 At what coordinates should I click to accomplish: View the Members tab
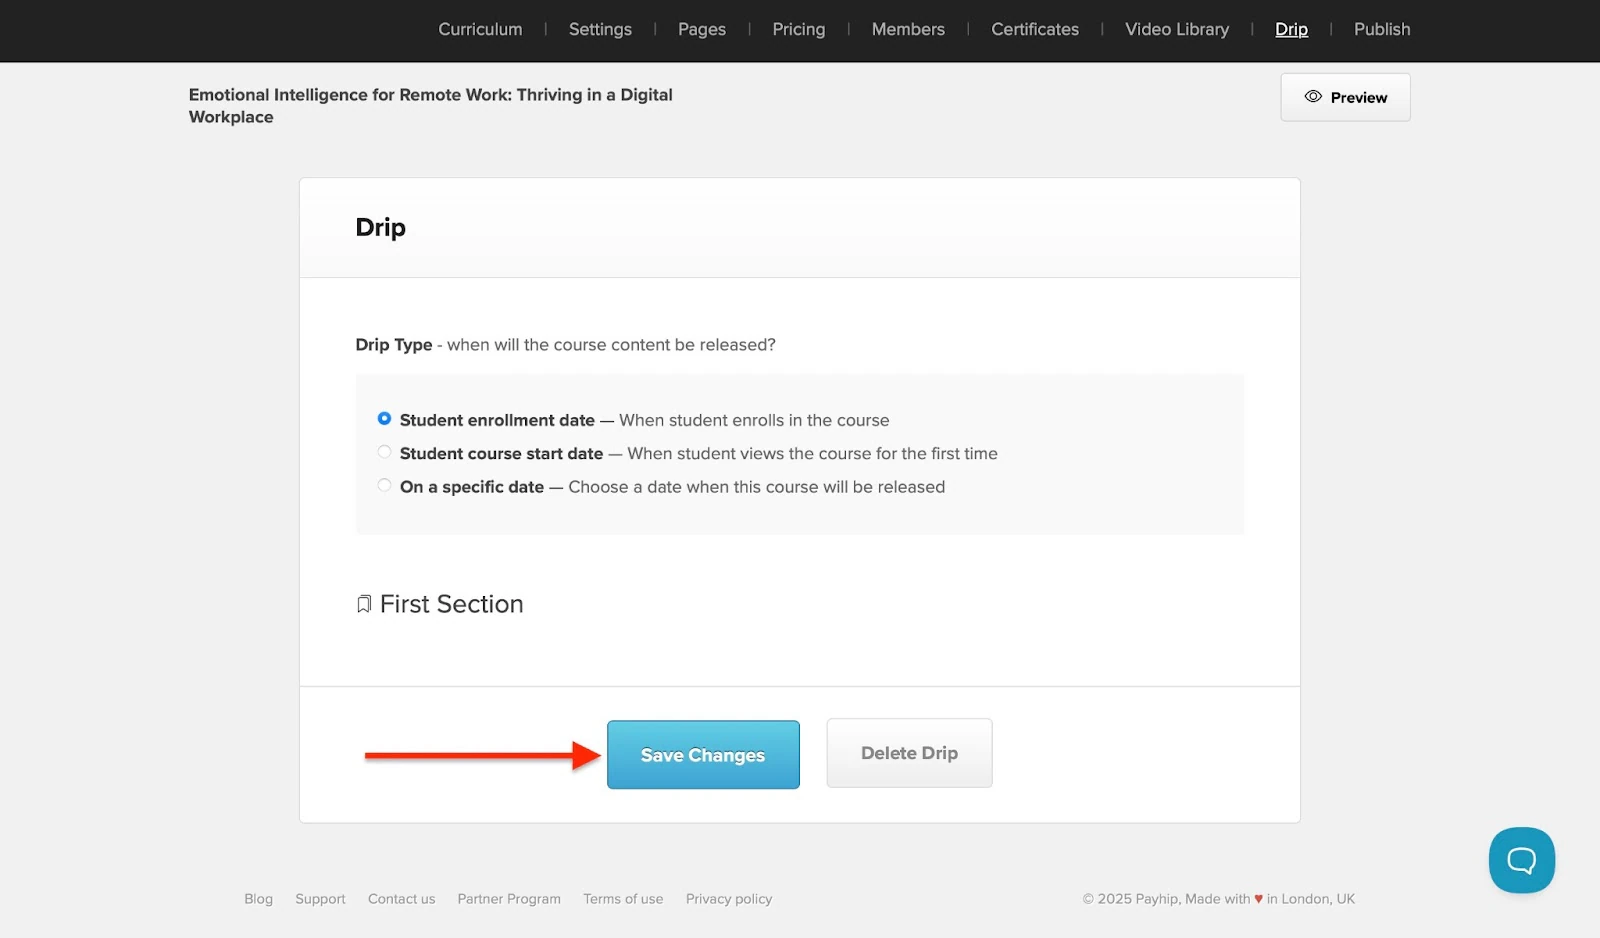908,29
